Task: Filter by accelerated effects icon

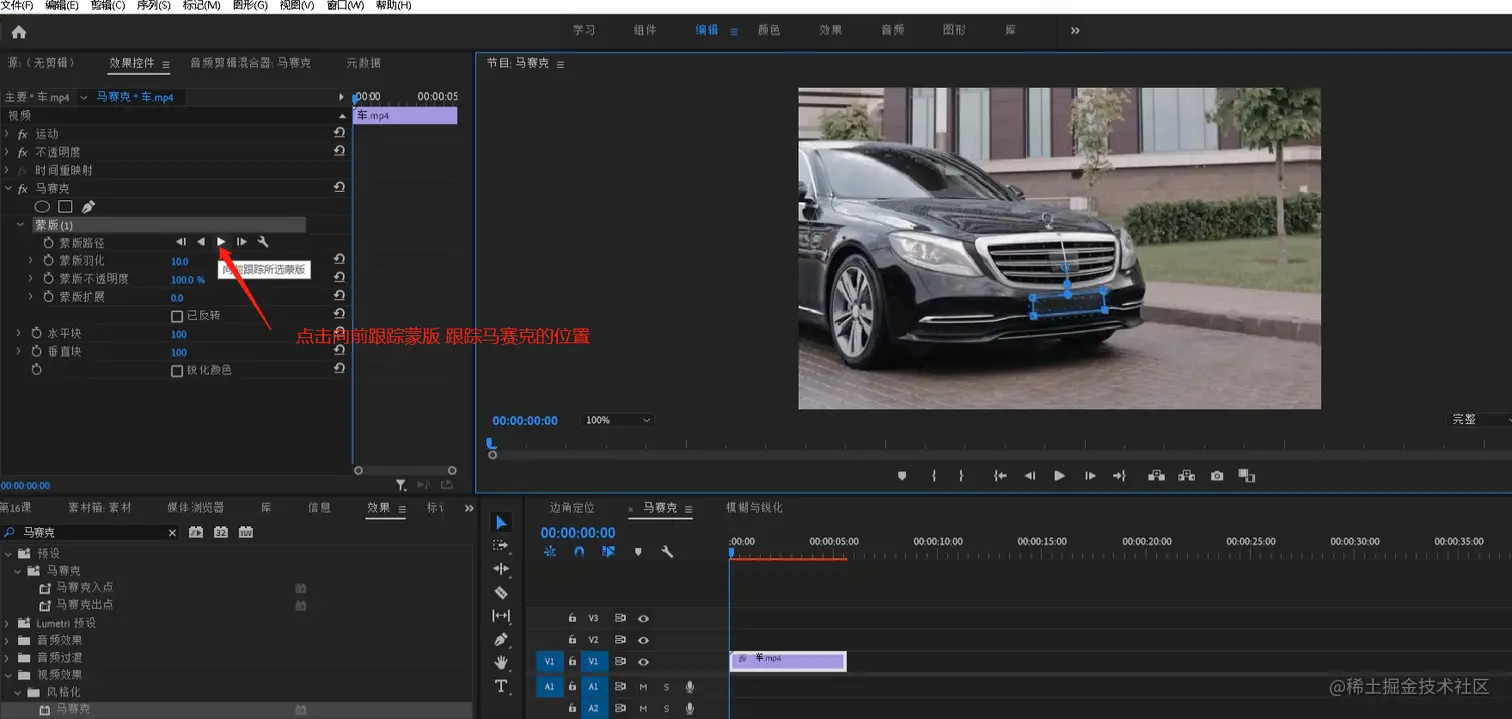Action: coord(196,533)
